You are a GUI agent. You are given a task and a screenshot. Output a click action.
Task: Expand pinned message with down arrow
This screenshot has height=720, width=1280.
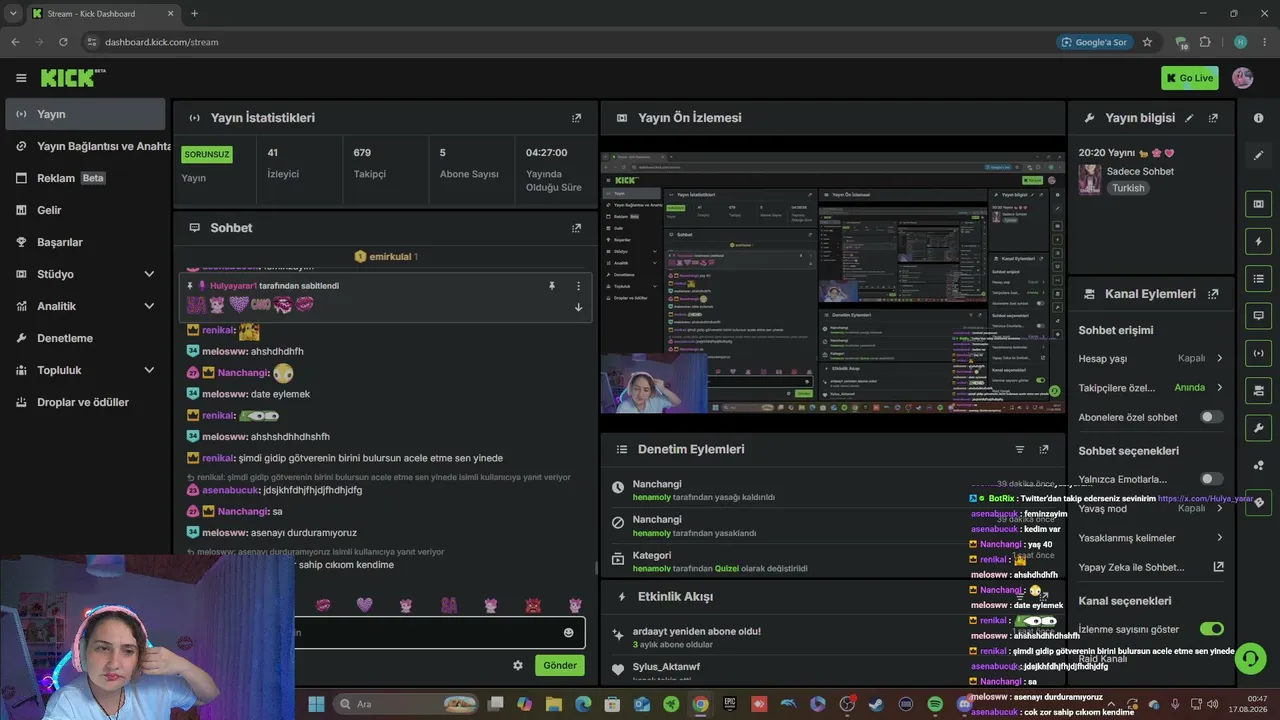[578, 307]
